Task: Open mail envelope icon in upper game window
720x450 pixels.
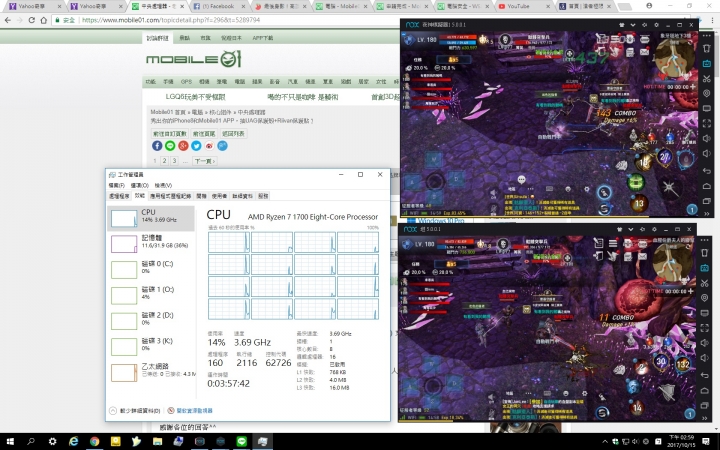Action: [644, 52]
